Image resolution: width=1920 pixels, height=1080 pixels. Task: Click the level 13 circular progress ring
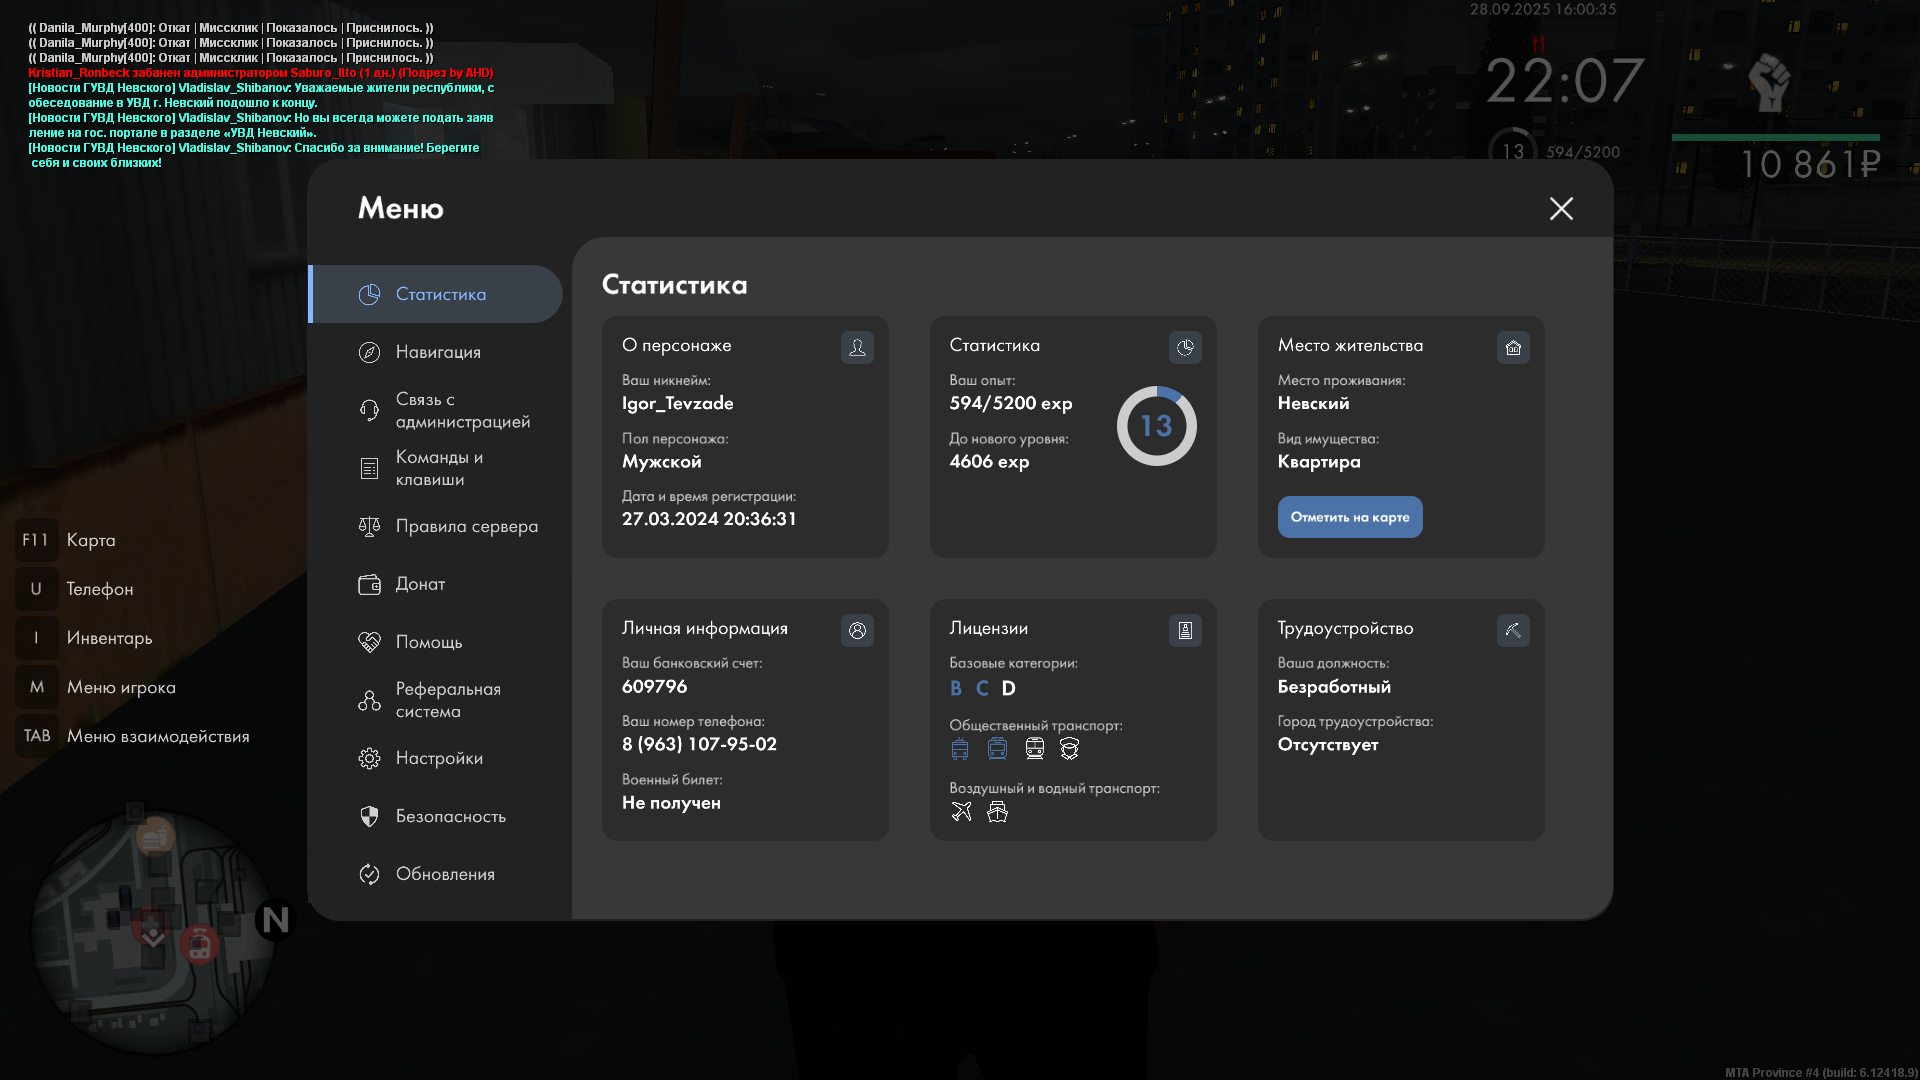tap(1156, 426)
